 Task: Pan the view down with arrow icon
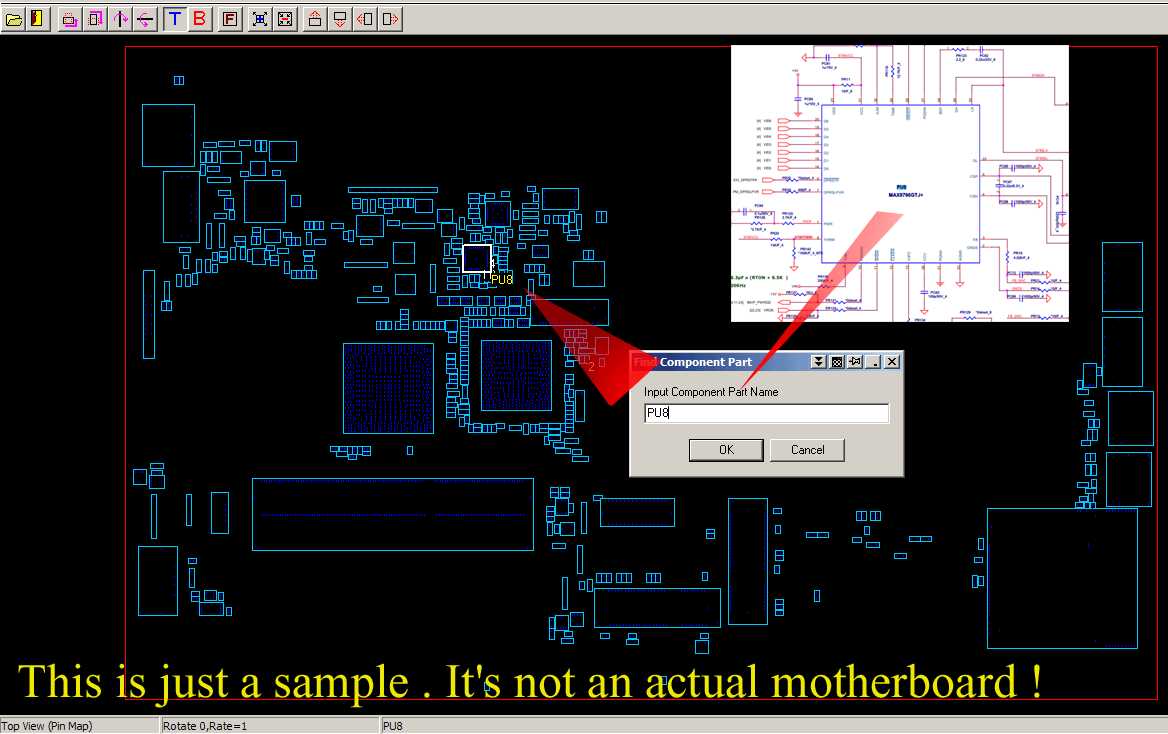pyautogui.click(x=340, y=19)
